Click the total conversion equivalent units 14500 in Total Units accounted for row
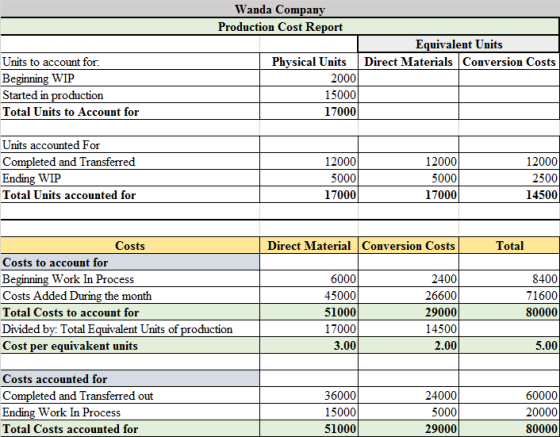This screenshot has height=437, width=560. pyautogui.click(x=542, y=195)
